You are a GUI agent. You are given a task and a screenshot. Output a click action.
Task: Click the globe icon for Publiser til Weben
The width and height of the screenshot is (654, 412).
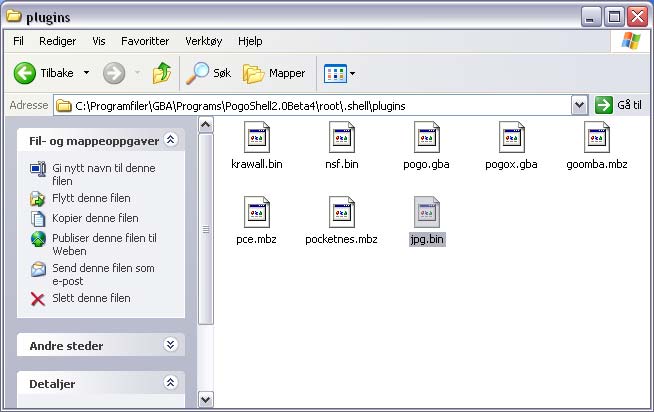point(38,239)
